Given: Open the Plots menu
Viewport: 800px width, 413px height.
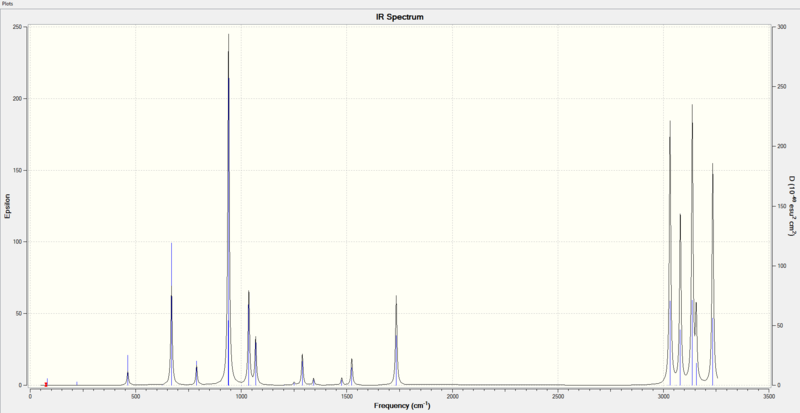Looking at the screenshot, I should coord(7,3).
